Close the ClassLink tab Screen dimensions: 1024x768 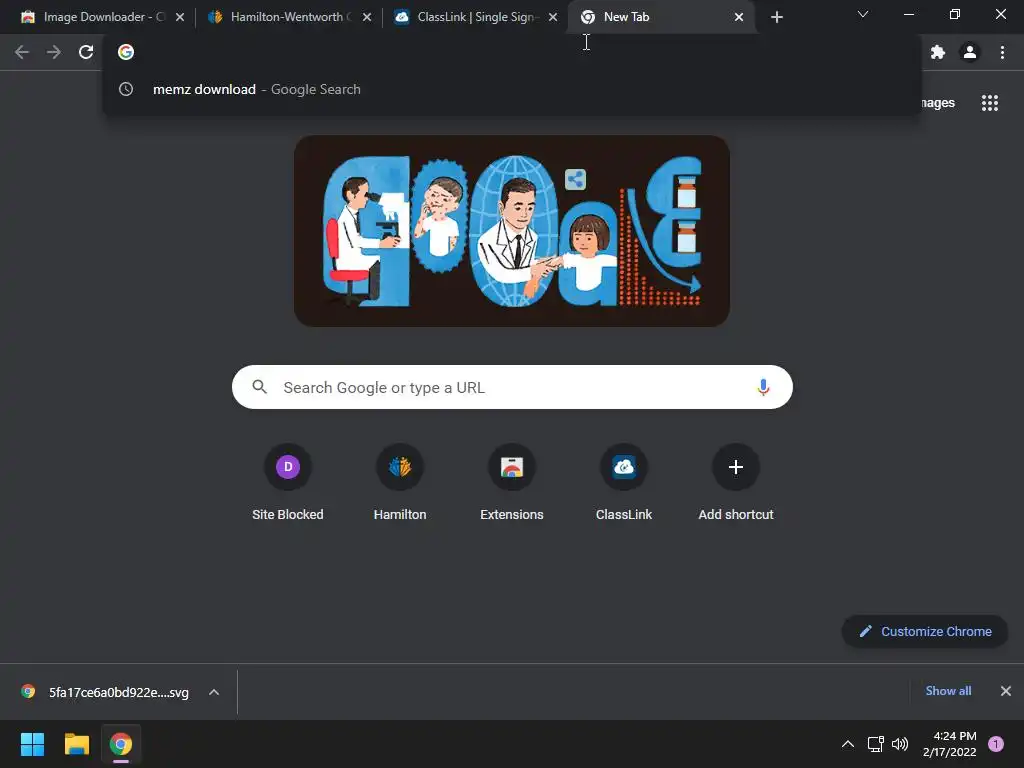553,18
